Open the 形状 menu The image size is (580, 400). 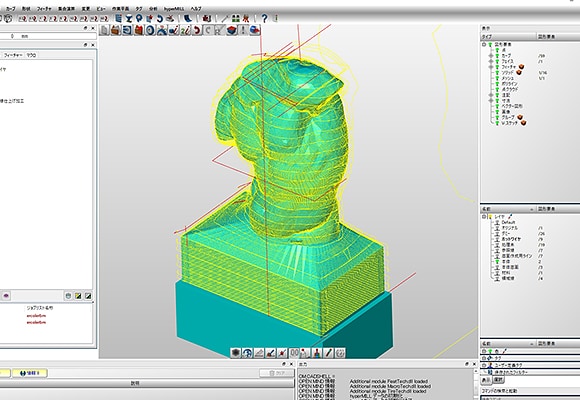pos(26,8)
